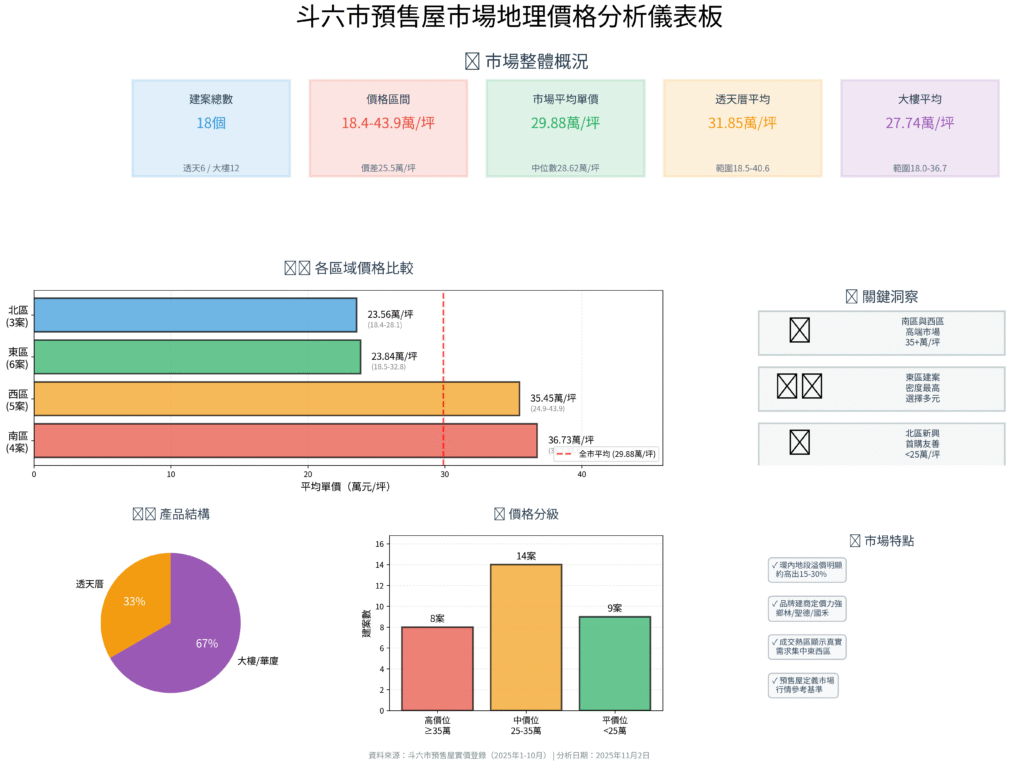Screen dimensions: 1024x766
Task: Click the green 平價位 9案 bar
Action: click(x=614, y=663)
